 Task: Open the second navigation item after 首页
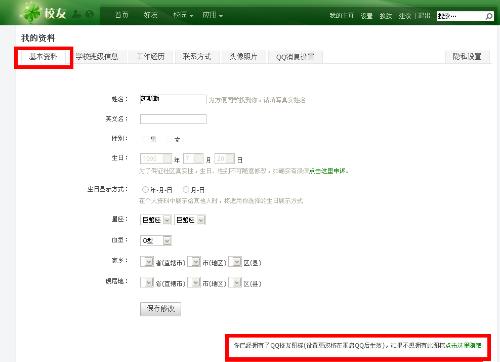pos(150,15)
